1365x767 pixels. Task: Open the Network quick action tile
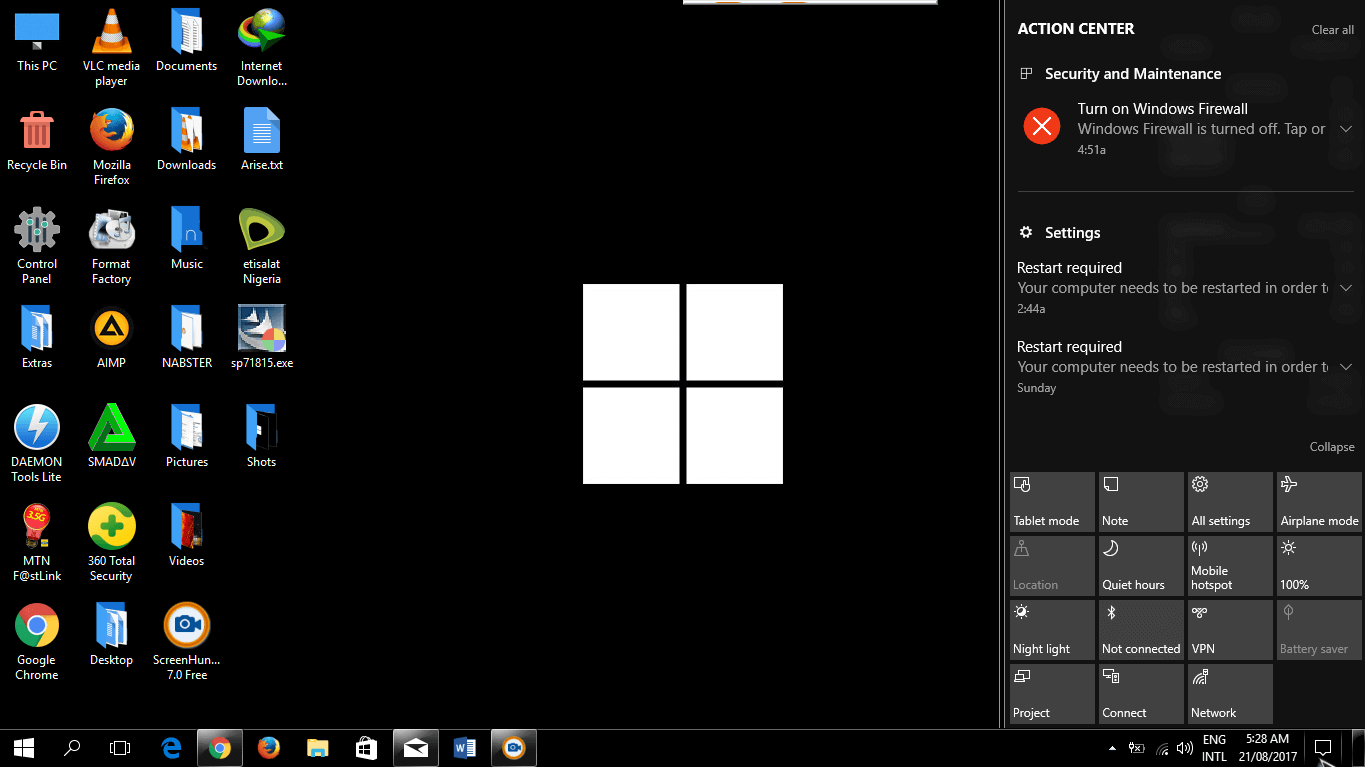click(x=1230, y=694)
